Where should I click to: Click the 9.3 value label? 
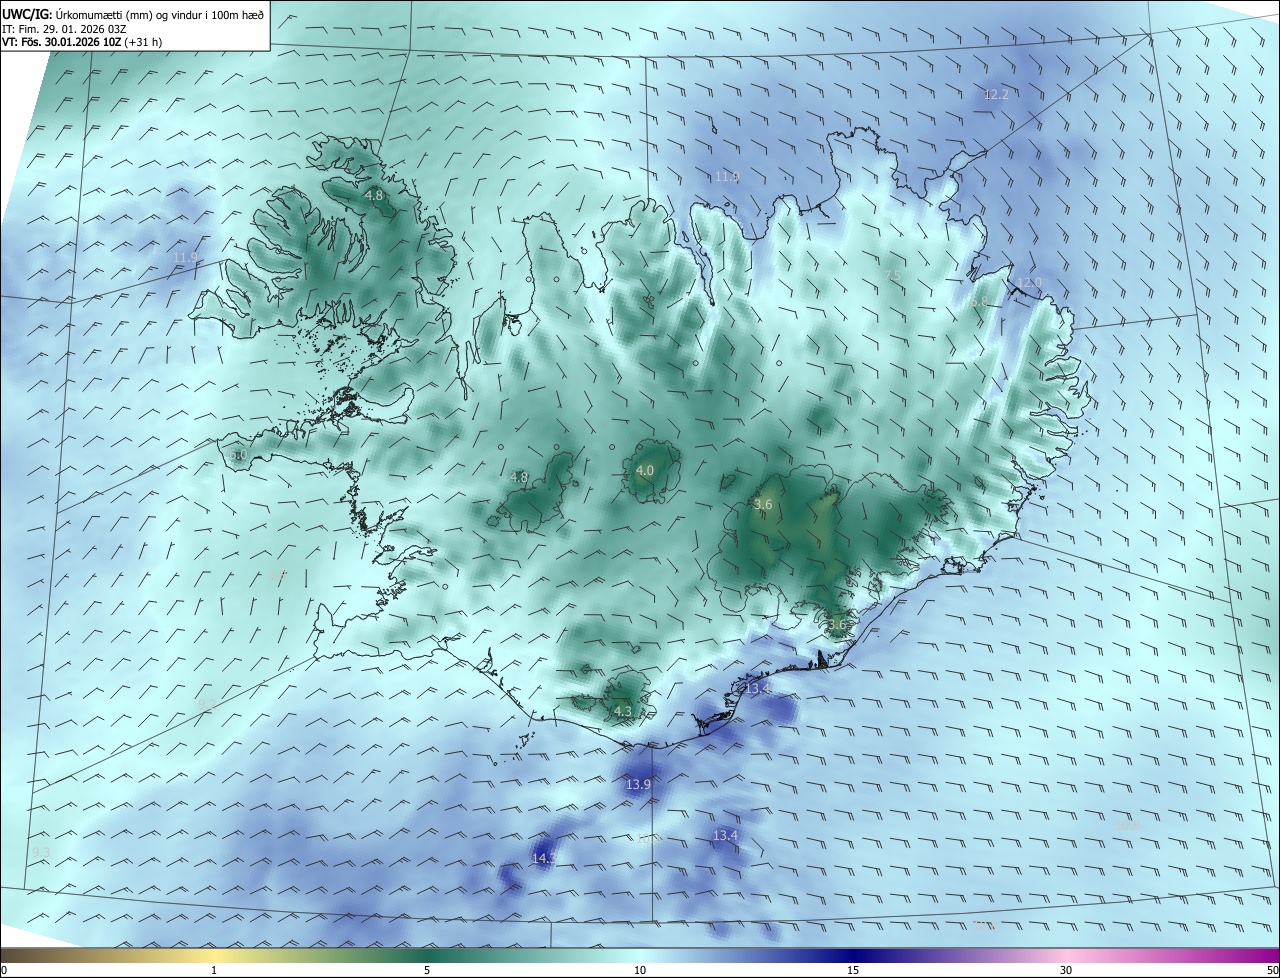(41, 852)
